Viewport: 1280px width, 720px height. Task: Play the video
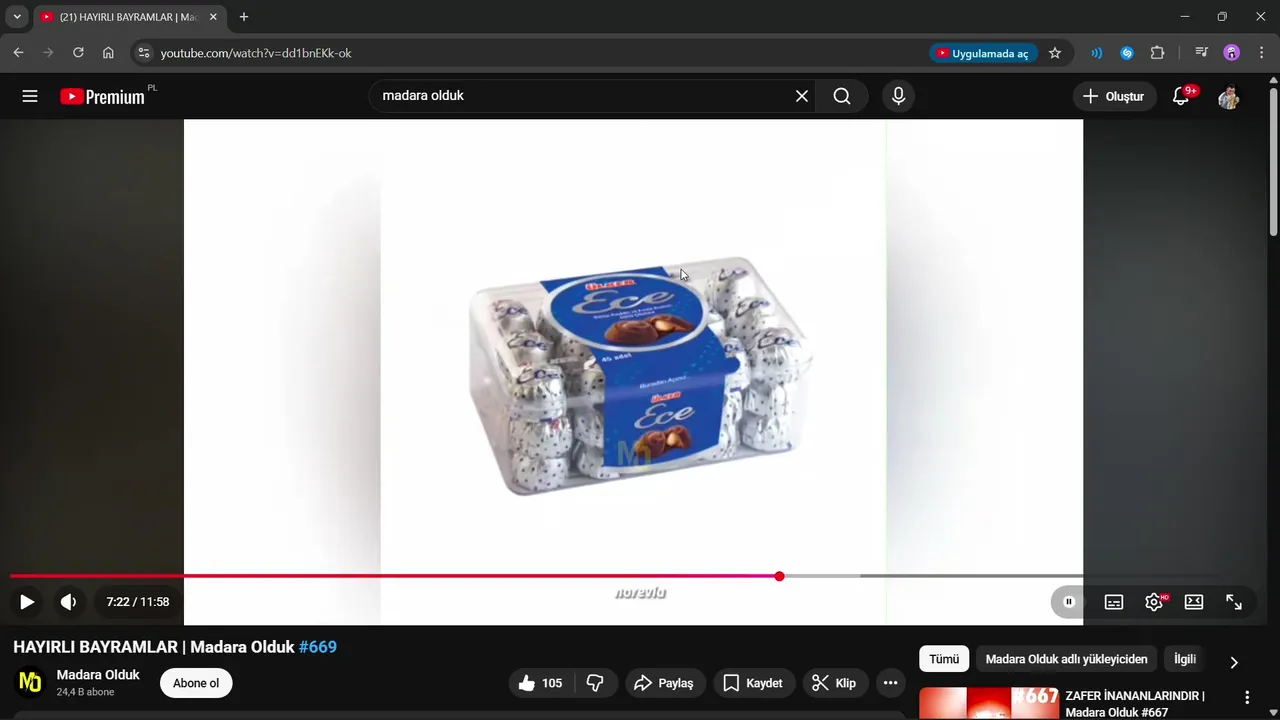[27, 602]
